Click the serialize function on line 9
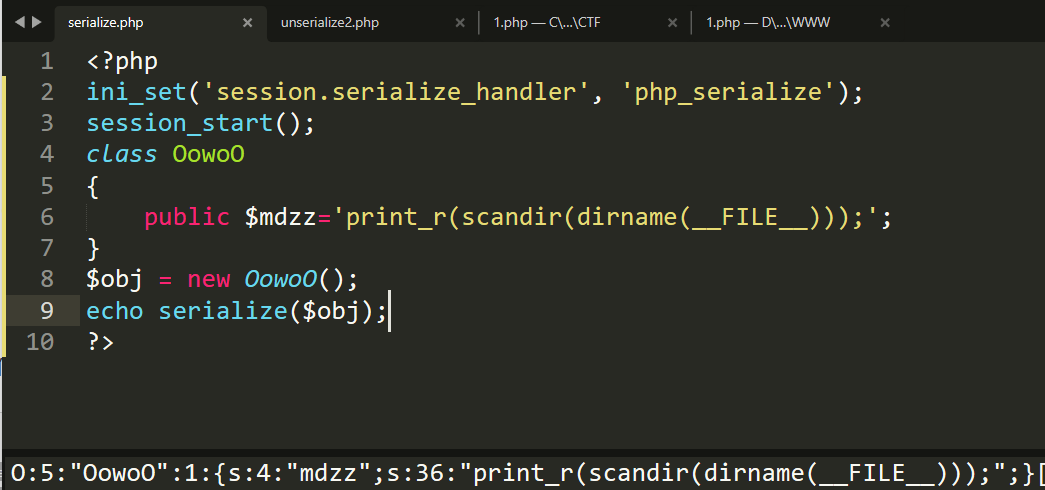 (x=223, y=311)
